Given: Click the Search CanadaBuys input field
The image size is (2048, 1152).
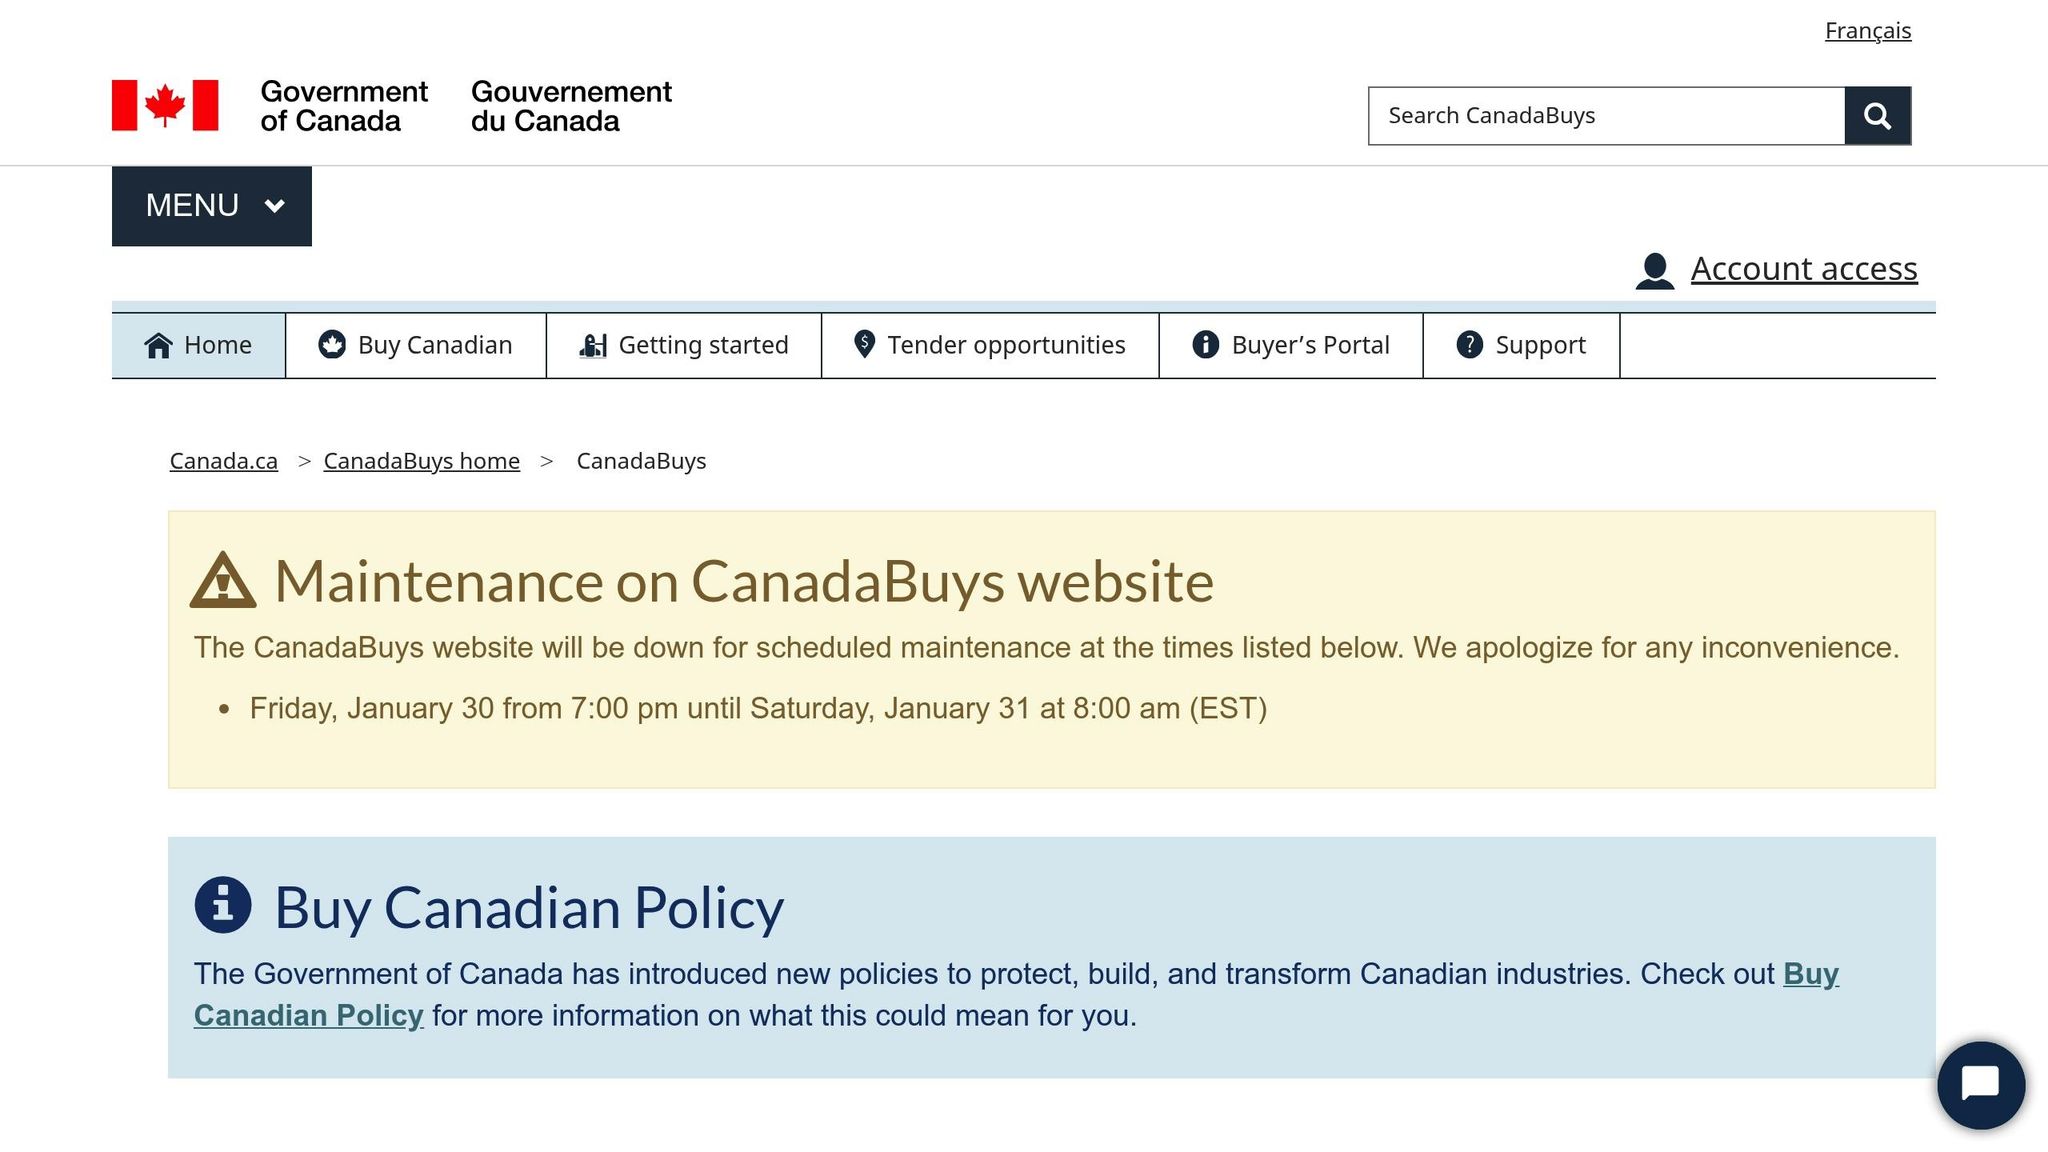Looking at the screenshot, I should click(1605, 116).
